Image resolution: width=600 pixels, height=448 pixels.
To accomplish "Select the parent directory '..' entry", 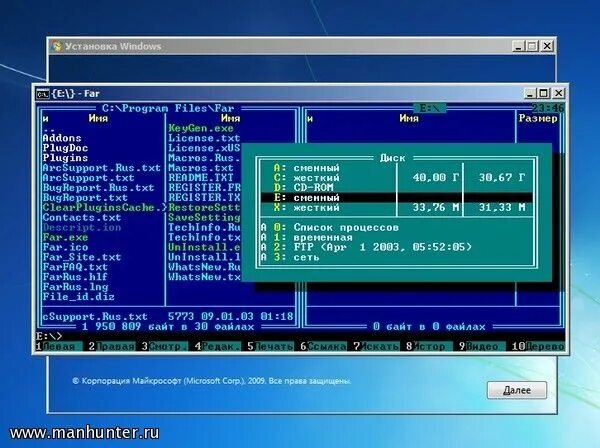I will (x=49, y=129).
